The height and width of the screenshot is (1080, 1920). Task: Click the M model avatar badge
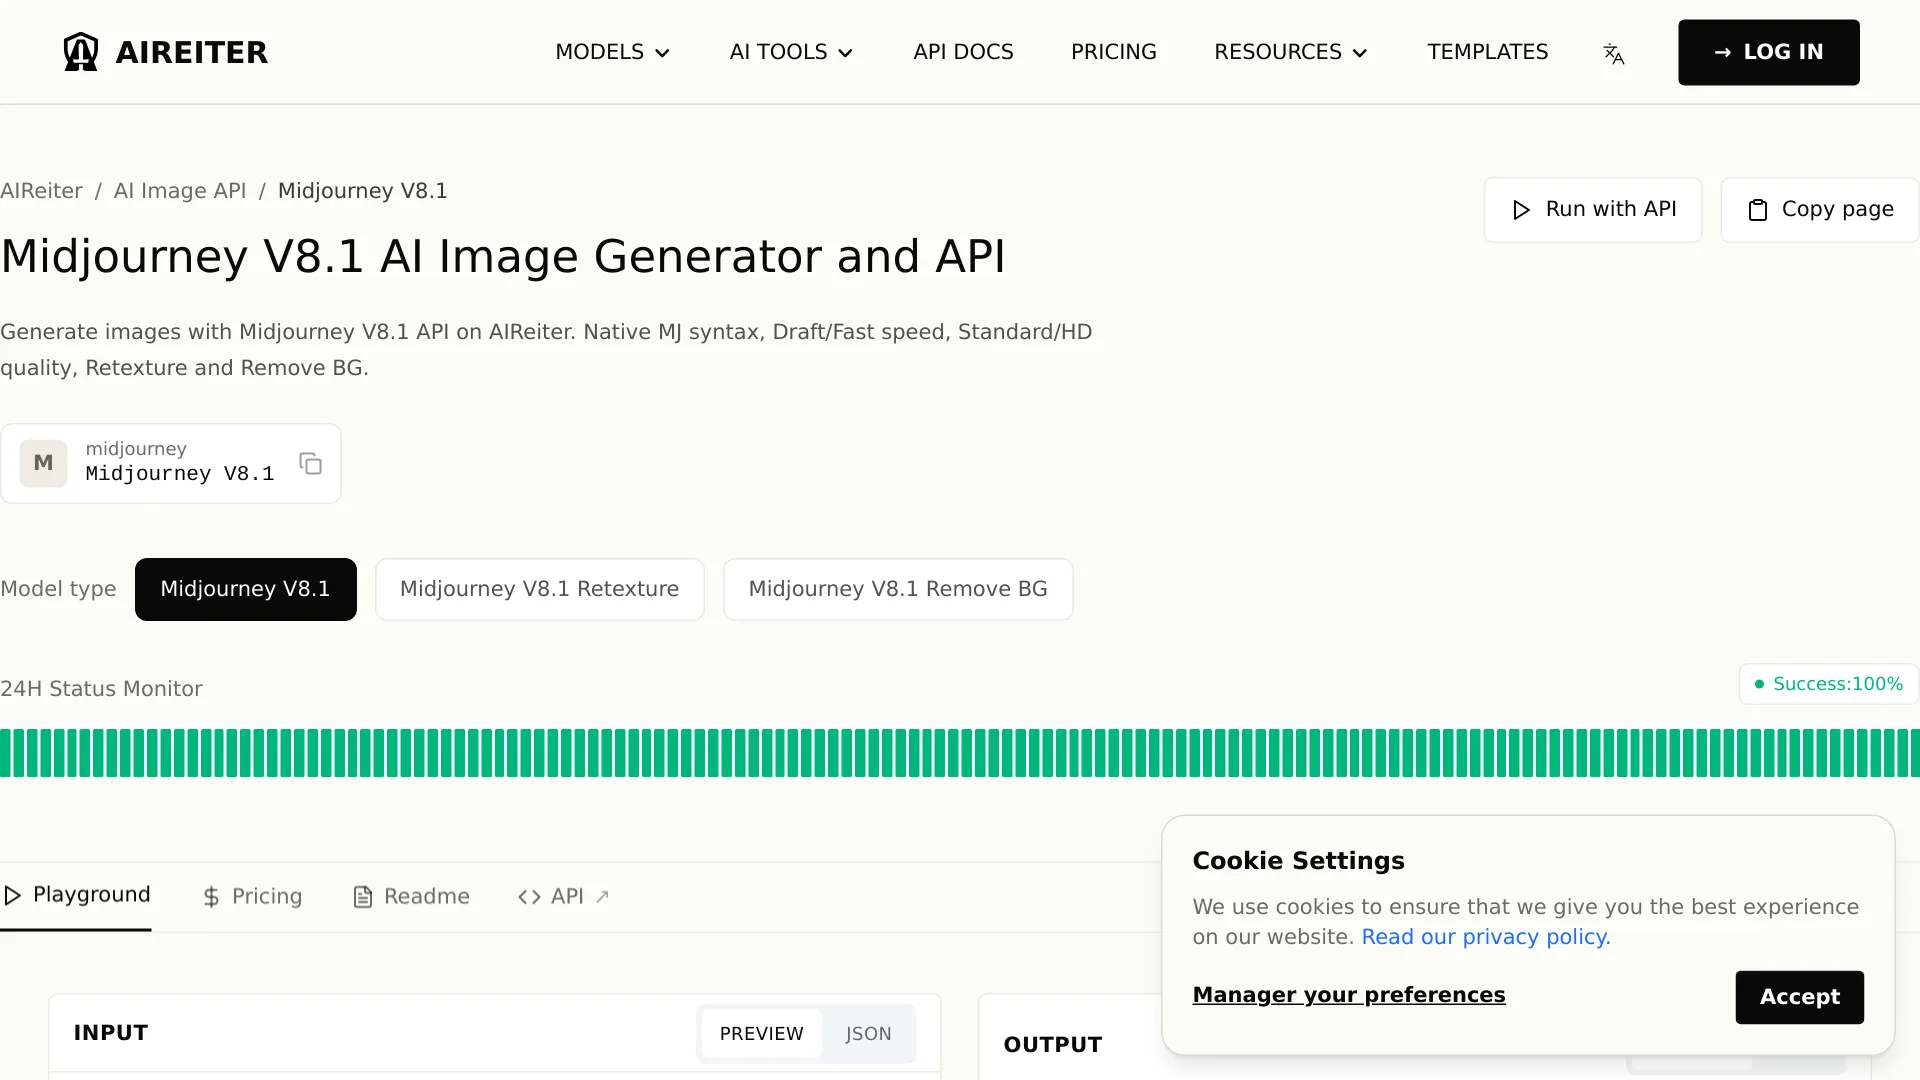(x=43, y=463)
